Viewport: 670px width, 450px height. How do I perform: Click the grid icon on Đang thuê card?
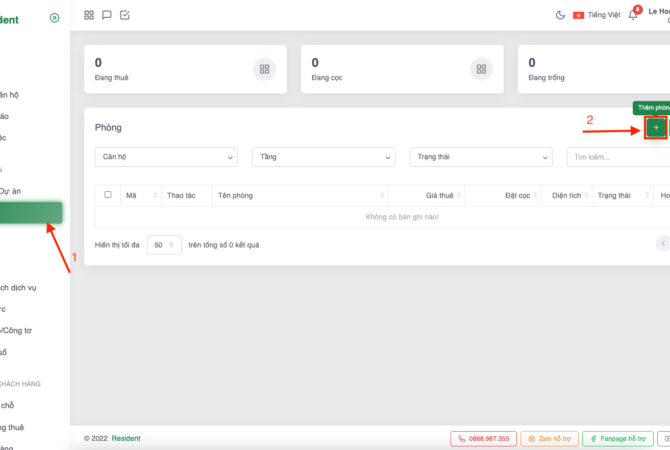[x=264, y=69]
